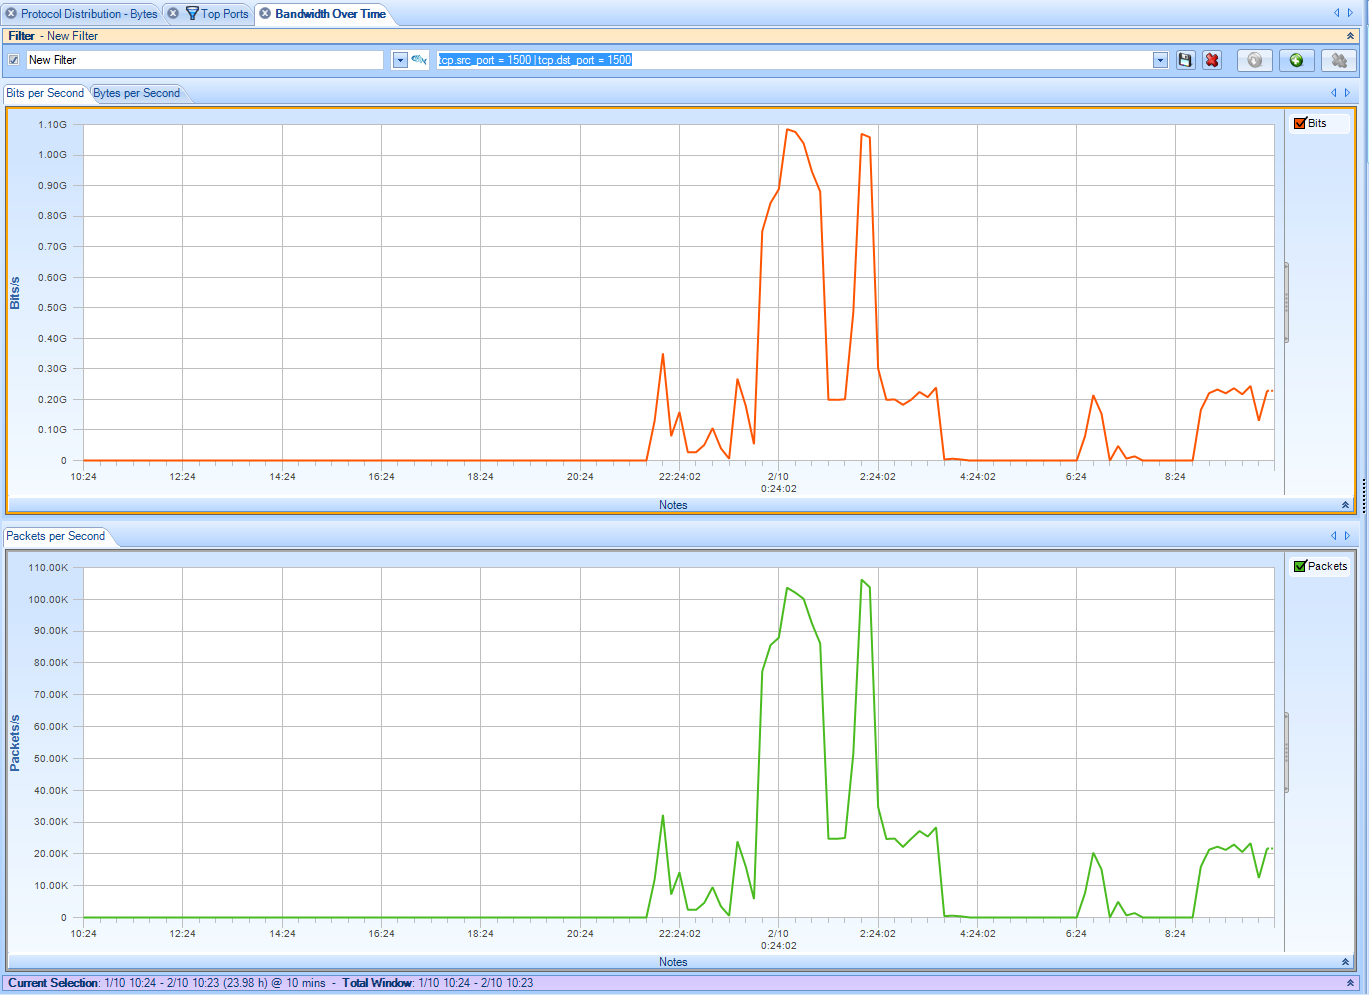Collapse the Filter panel with double chevron
1369x995 pixels.
click(x=1350, y=36)
